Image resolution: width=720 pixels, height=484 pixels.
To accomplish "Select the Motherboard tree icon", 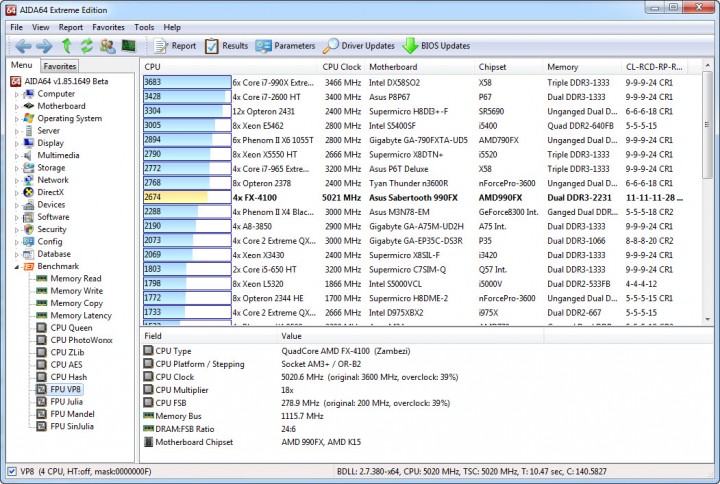I will coord(28,106).
